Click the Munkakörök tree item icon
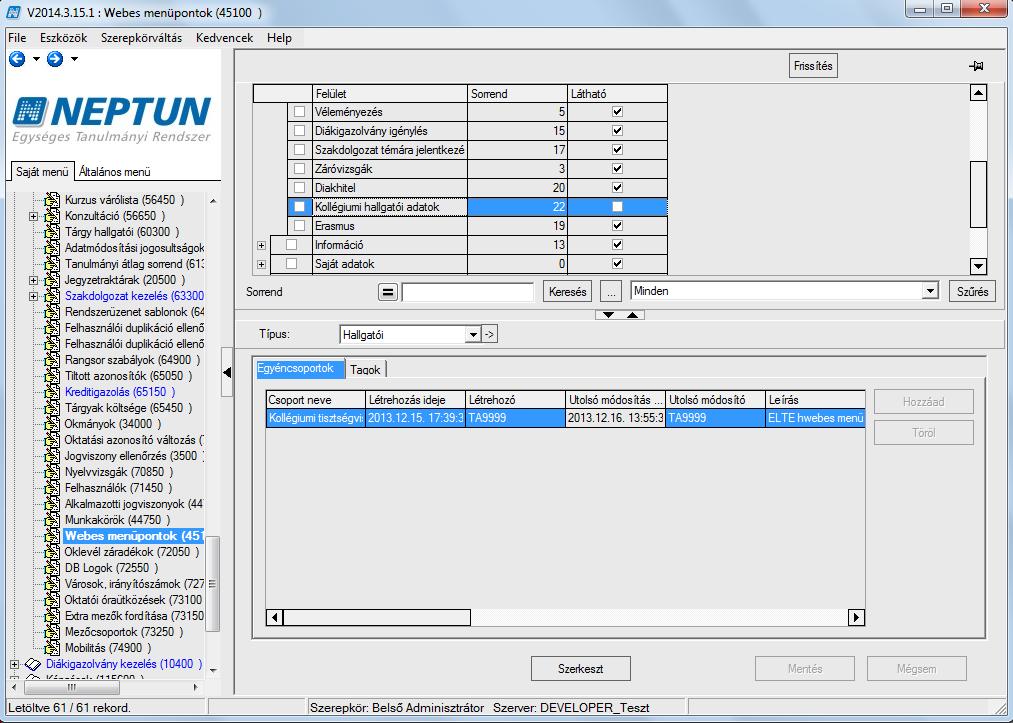 click(x=52, y=520)
